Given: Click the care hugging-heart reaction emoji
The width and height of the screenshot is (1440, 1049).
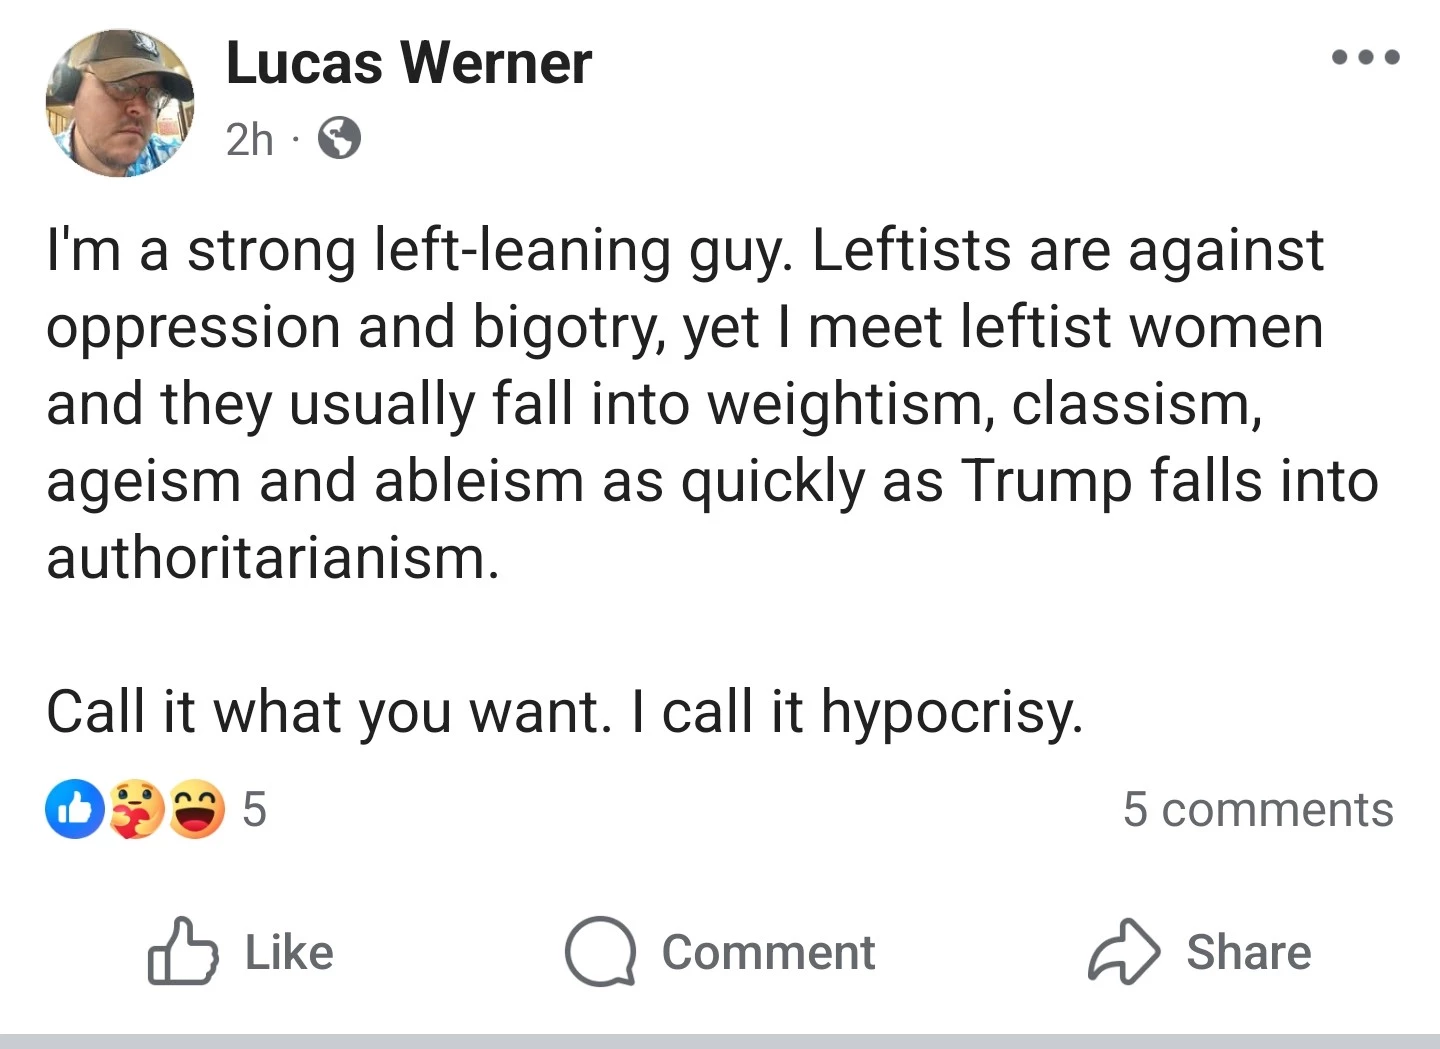Looking at the screenshot, I should (x=136, y=809).
